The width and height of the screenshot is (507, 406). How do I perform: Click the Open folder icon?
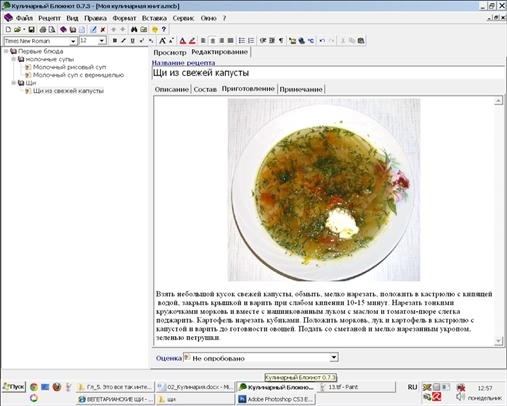17,30
